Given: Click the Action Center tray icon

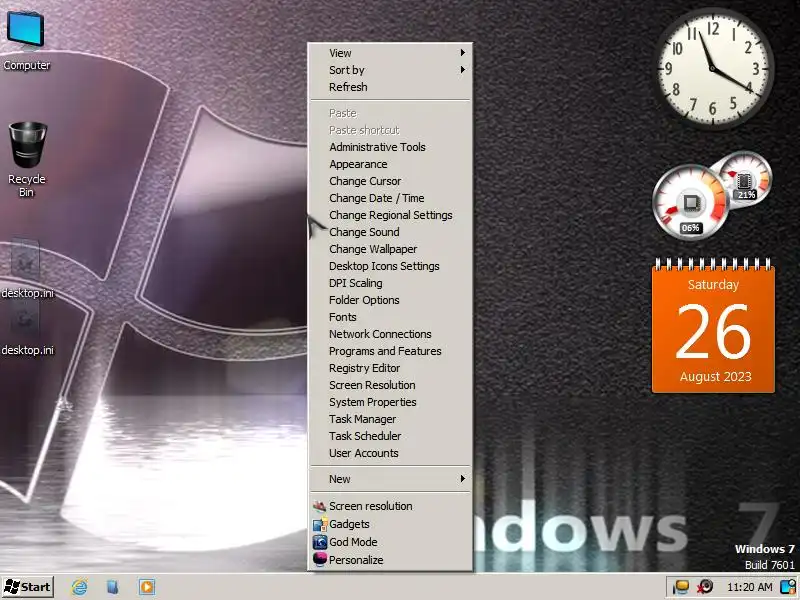Looking at the screenshot, I should pos(681,587).
